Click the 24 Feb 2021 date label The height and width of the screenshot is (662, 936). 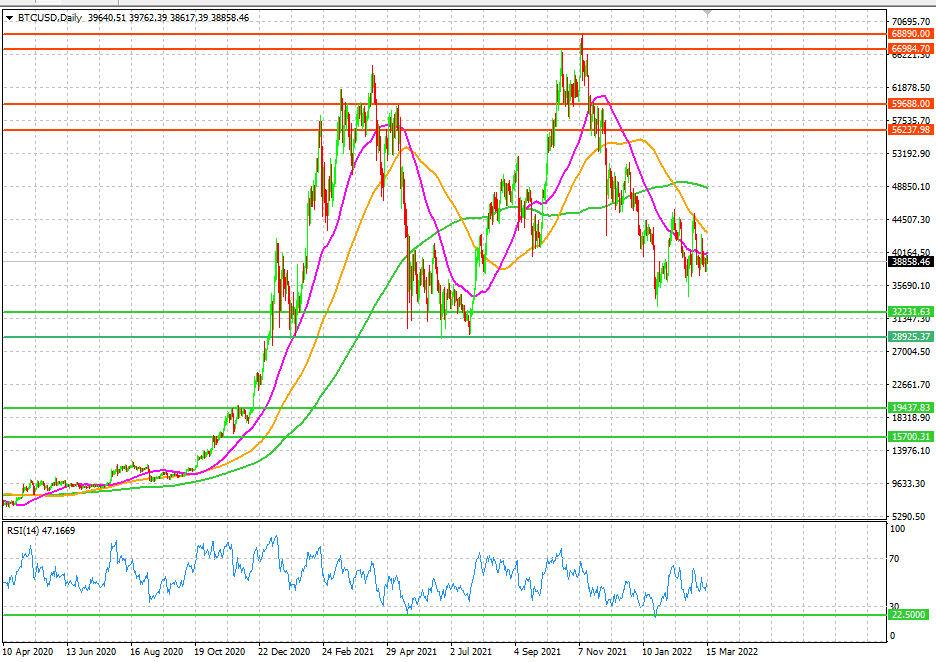pyautogui.click(x=348, y=652)
